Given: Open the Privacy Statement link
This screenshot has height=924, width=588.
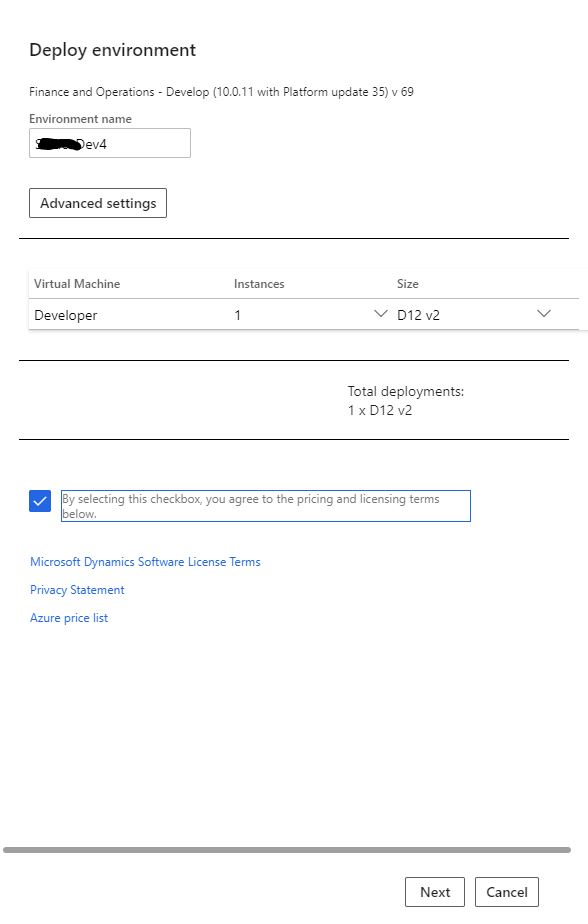Looking at the screenshot, I should point(77,590).
